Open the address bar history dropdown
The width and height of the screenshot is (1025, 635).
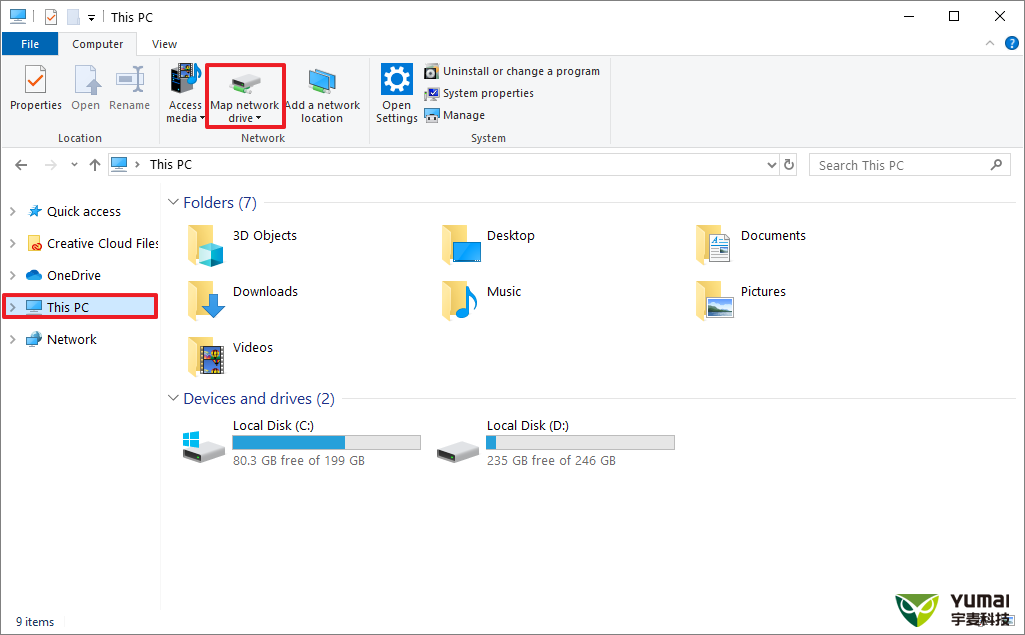[x=771, y=165]
